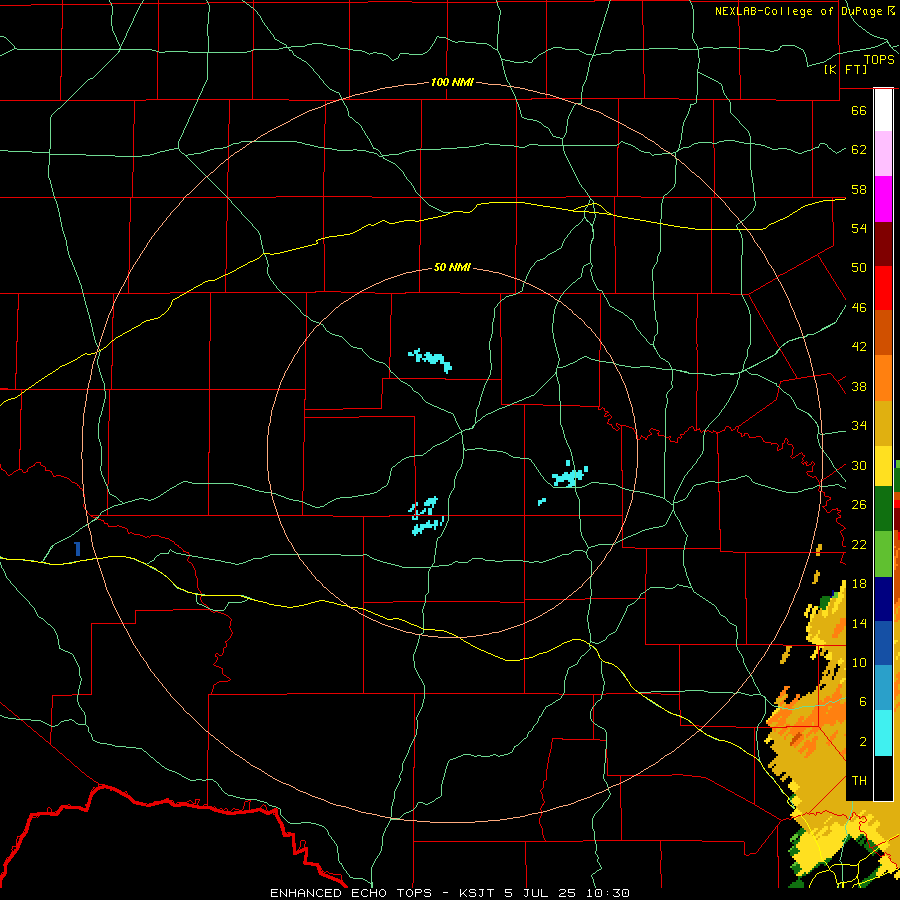
Task: Click the TH threshold label on legend
Action: (859, 781)
